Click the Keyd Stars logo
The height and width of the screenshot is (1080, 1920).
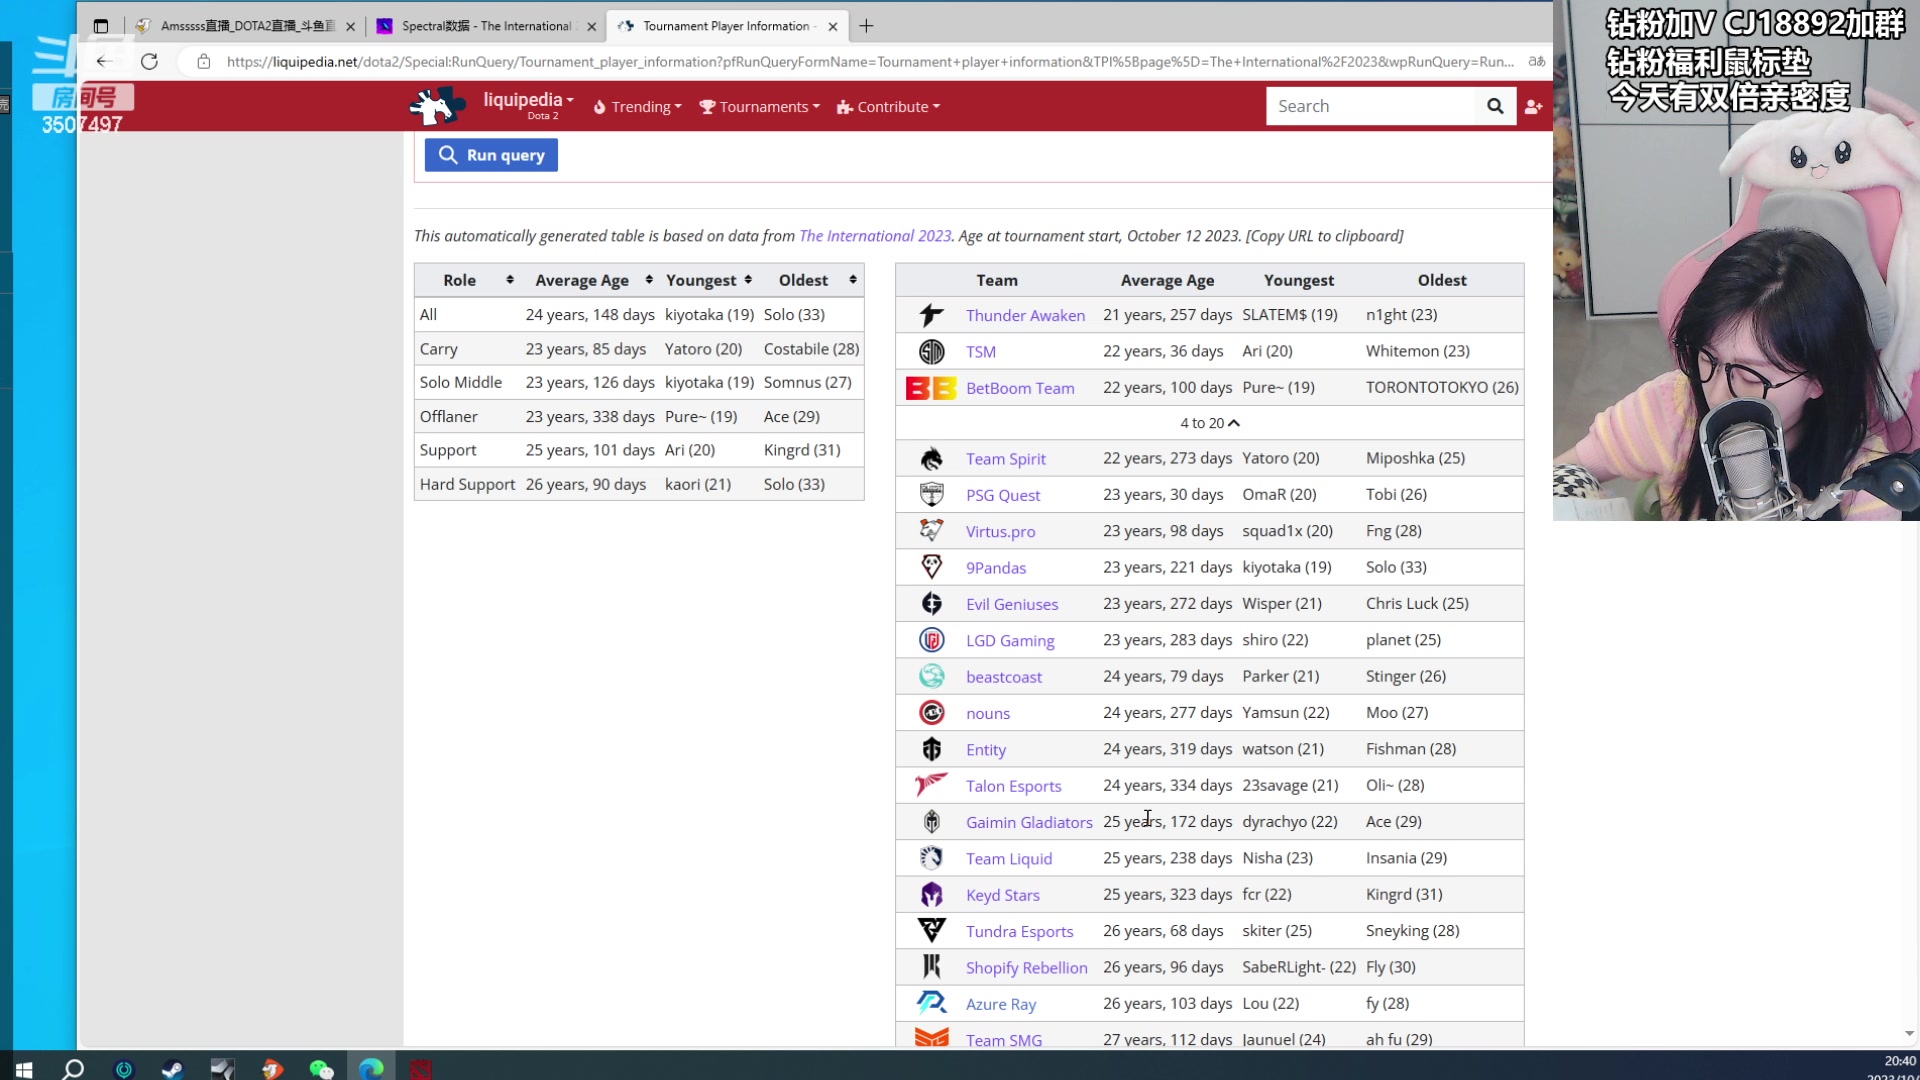(931, 894)
